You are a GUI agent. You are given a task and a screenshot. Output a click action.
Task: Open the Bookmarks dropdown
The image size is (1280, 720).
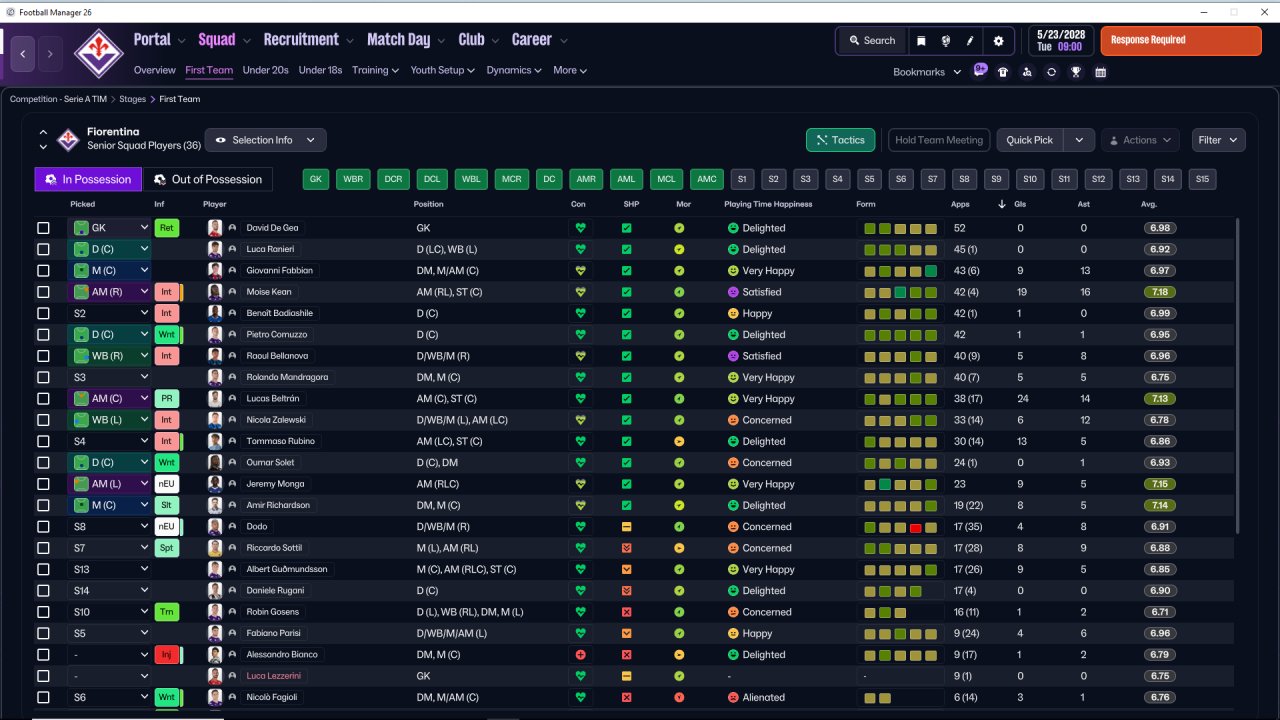click(927, 72)
